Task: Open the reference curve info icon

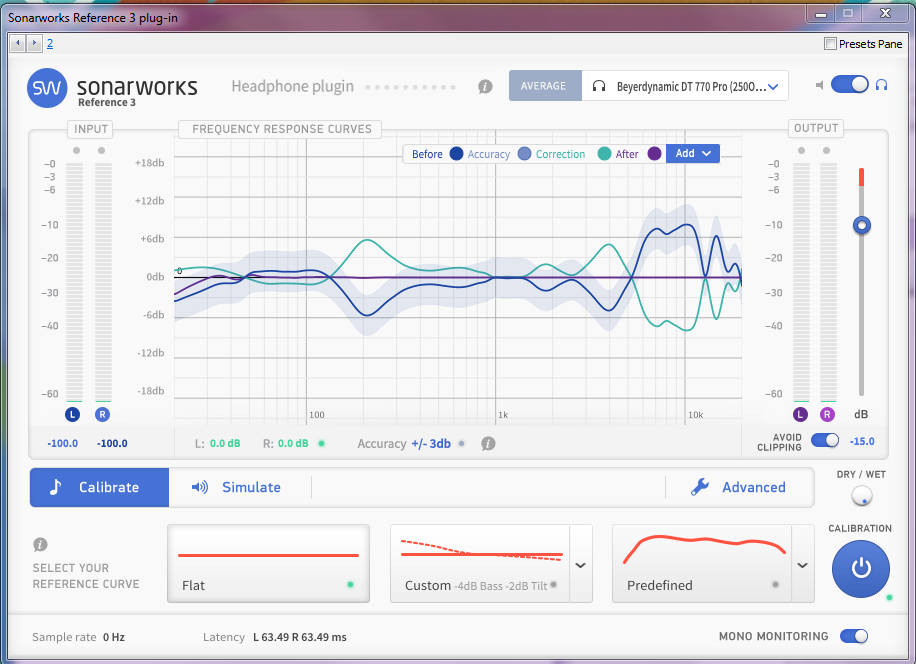Action: (x=40, y=545)
